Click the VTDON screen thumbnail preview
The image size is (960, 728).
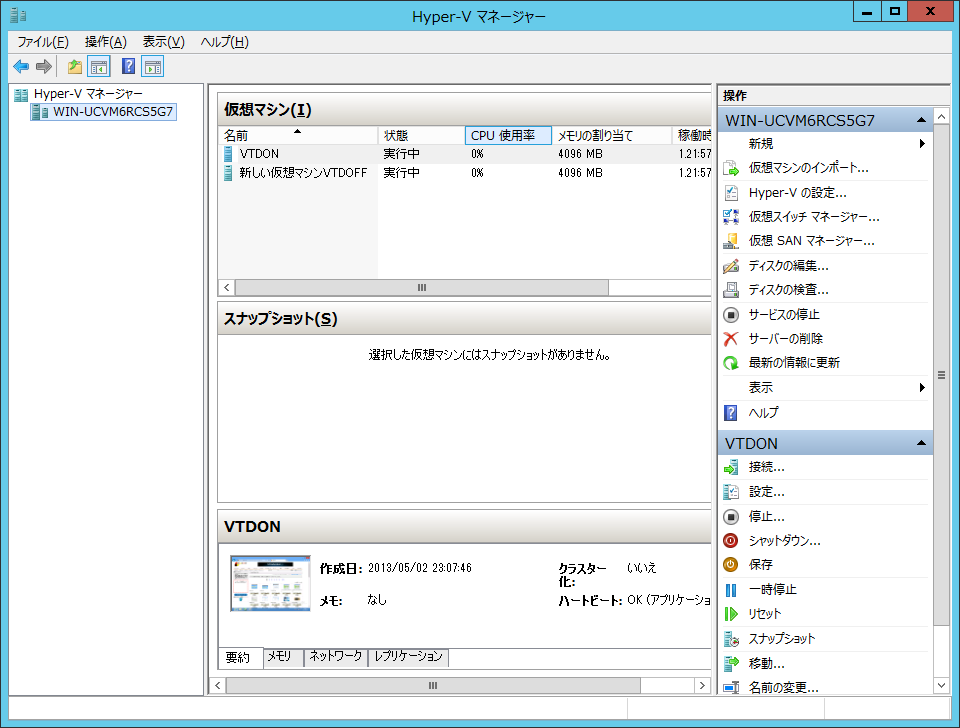click(x=270, y=584)
